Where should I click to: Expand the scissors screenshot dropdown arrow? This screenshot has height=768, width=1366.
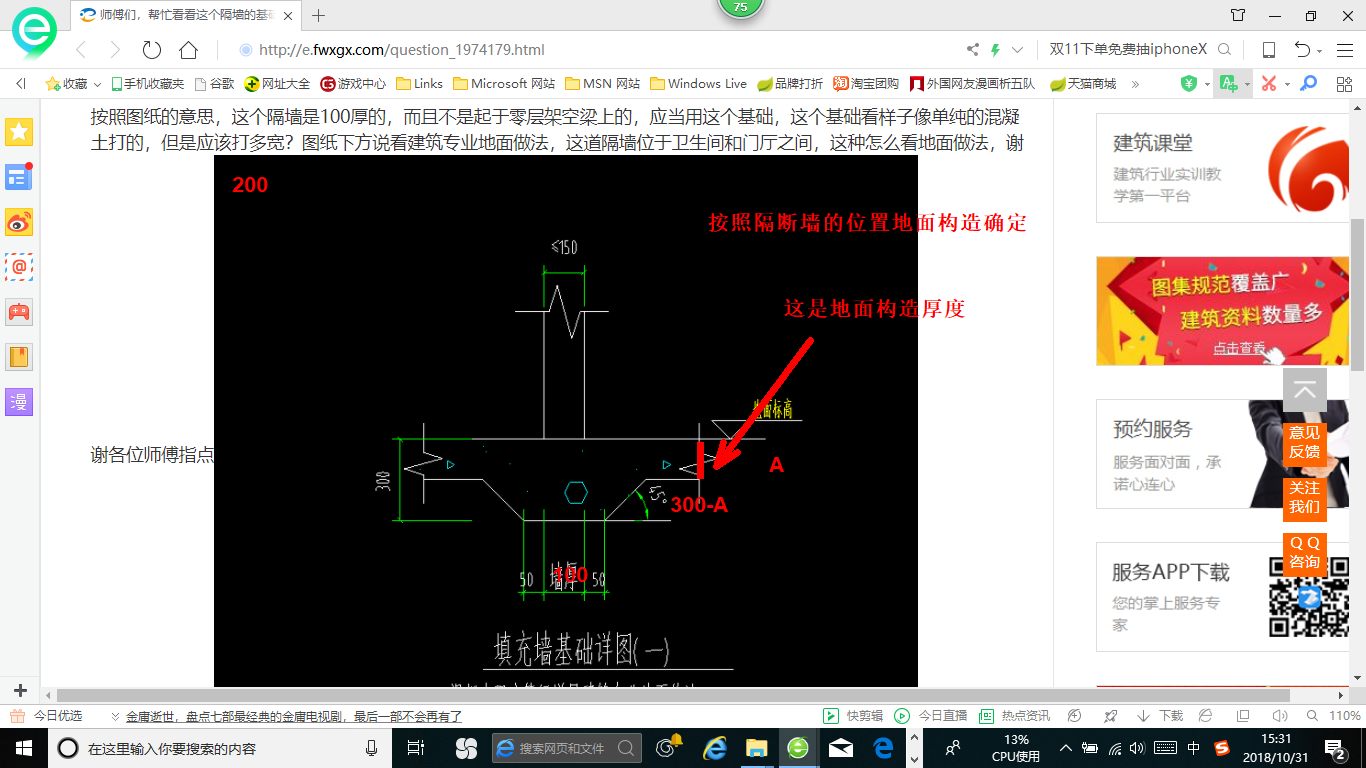pyautogui.click(x=1287, y=84)
